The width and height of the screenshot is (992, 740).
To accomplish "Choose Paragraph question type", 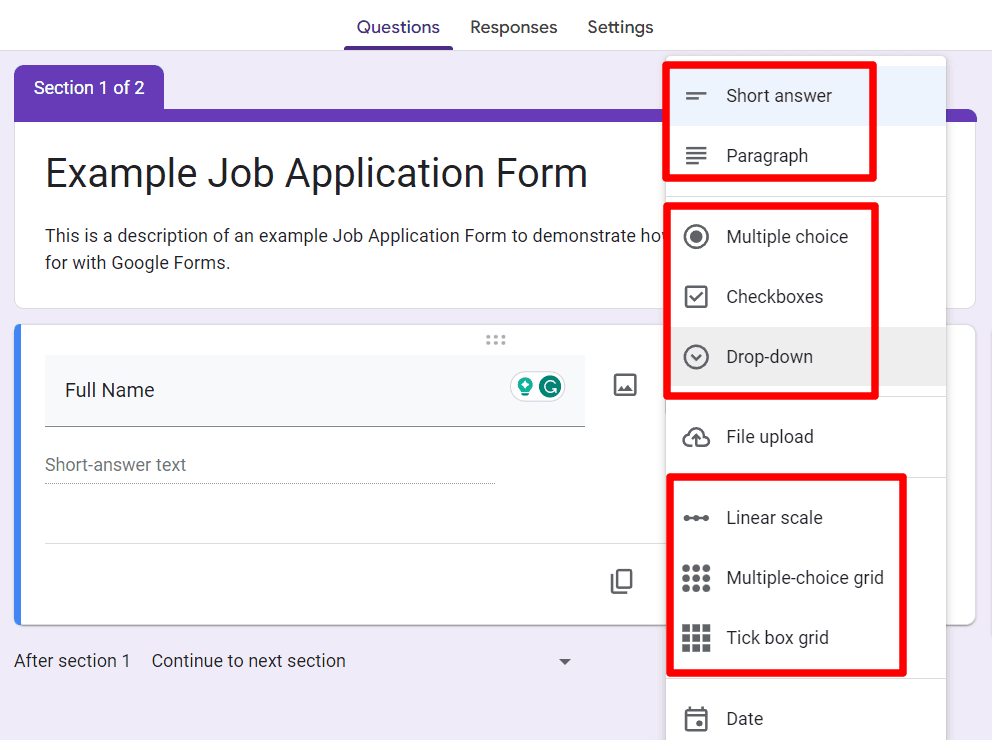I will 806,156.
